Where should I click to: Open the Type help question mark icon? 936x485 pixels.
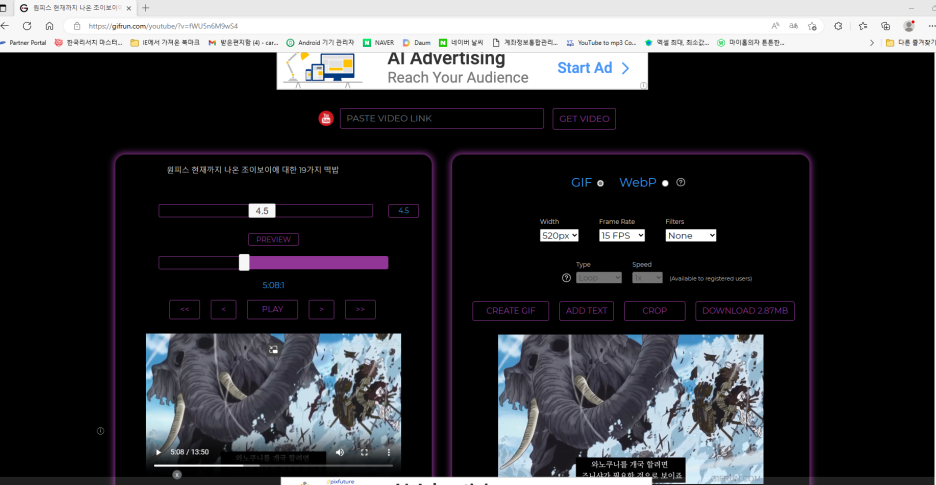tap(566, 278)
